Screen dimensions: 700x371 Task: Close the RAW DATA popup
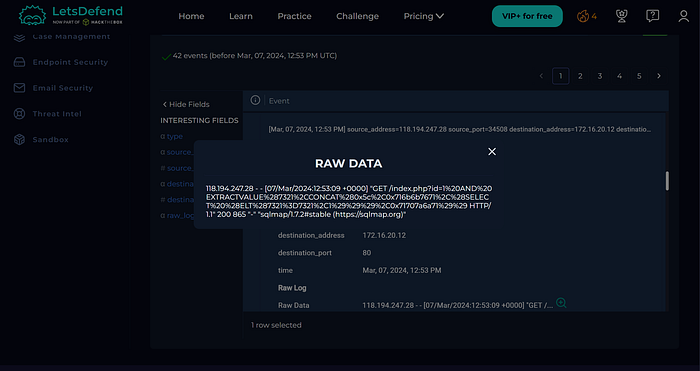(x=492, y=152)
